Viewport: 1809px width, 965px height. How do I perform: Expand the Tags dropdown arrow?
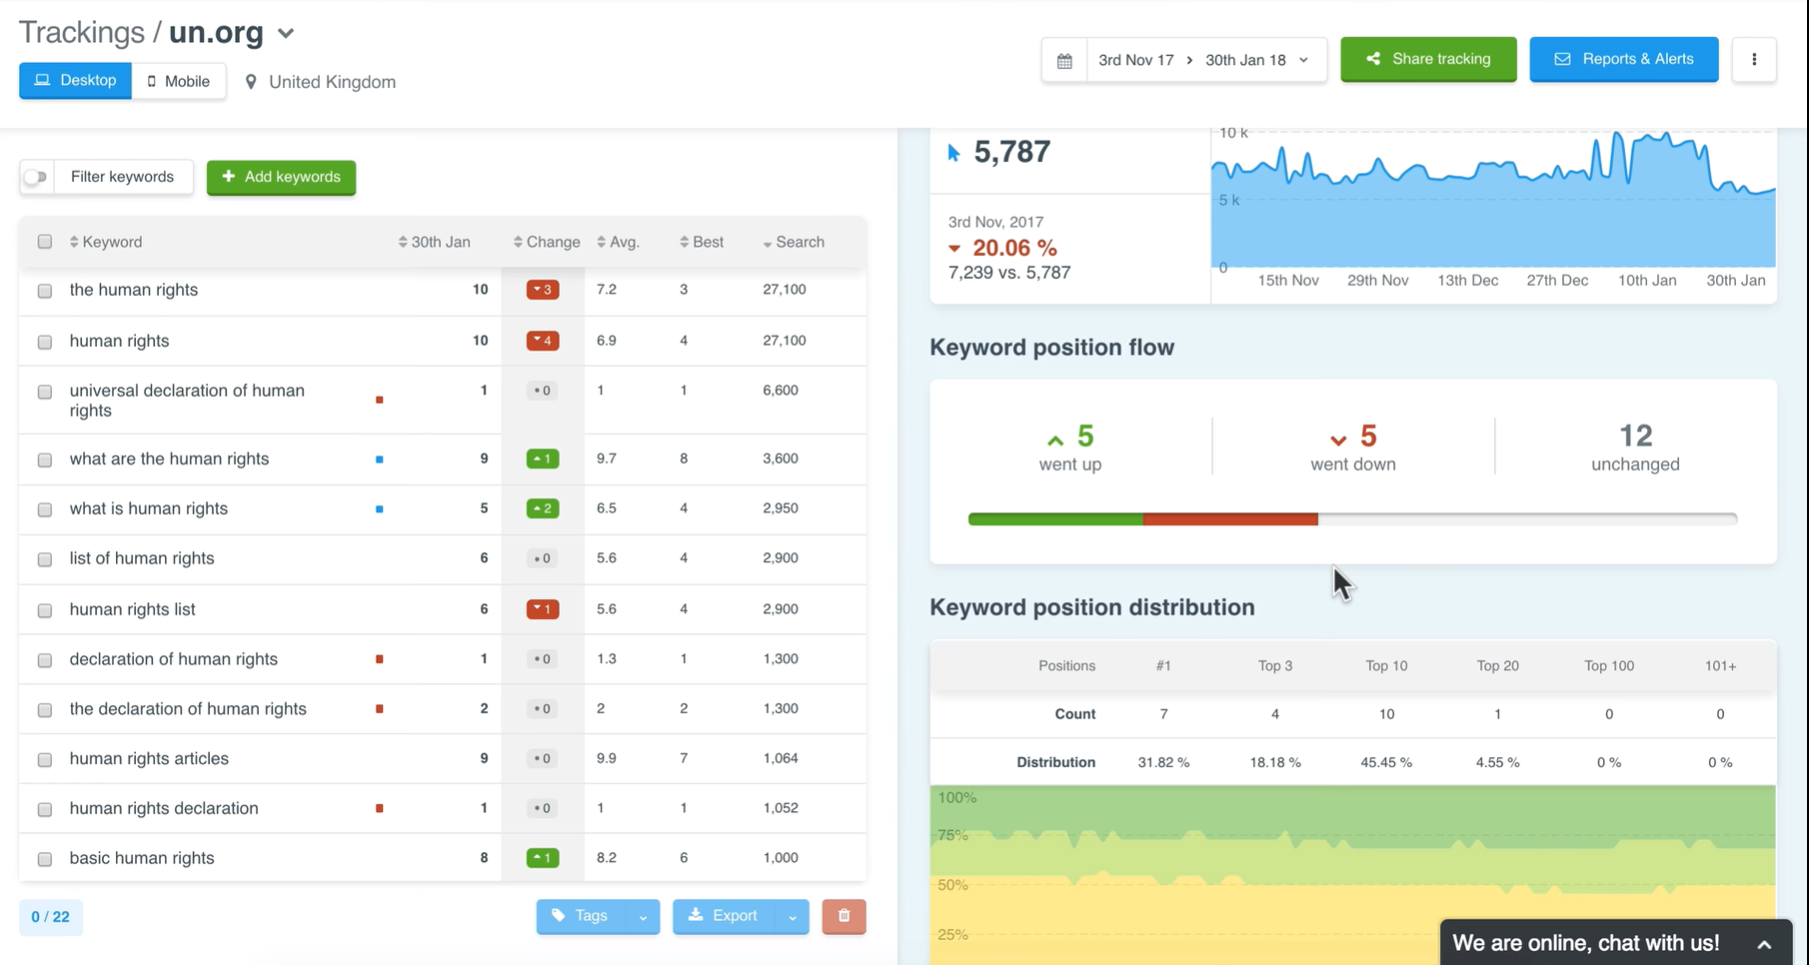[643, 917]
